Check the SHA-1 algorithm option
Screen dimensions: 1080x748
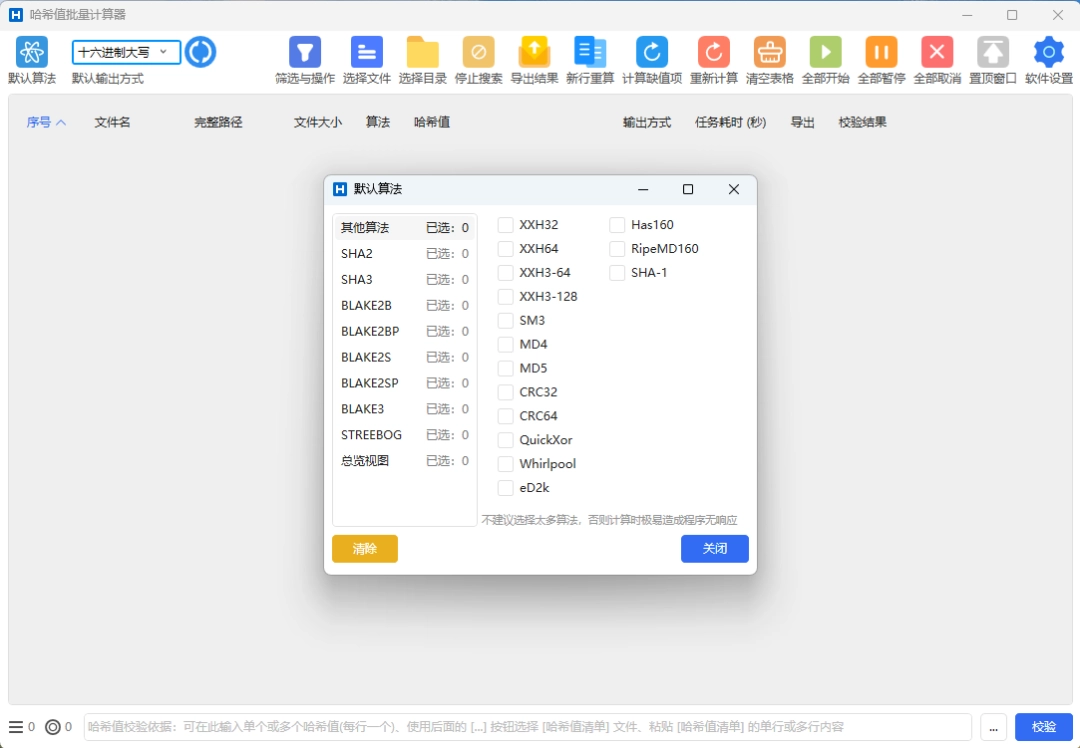pos(617,272)
